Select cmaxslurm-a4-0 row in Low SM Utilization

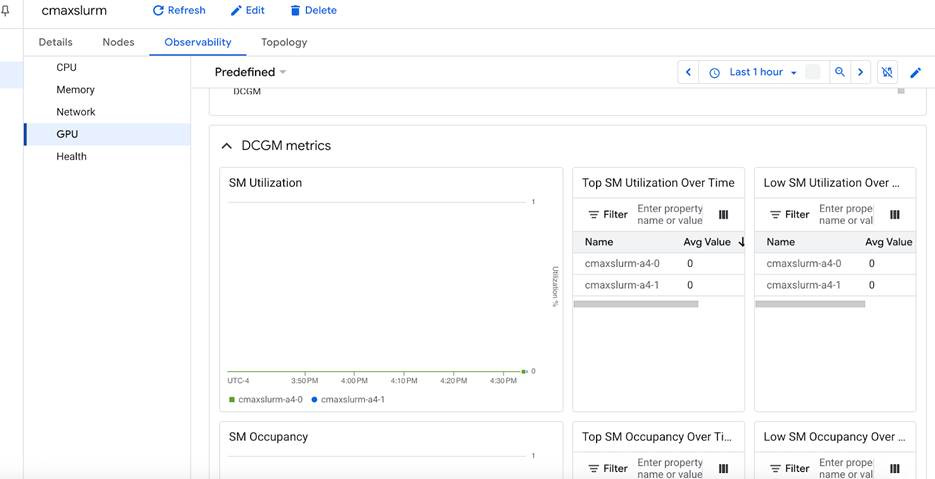pyautogui.click(x=835, y=264)
